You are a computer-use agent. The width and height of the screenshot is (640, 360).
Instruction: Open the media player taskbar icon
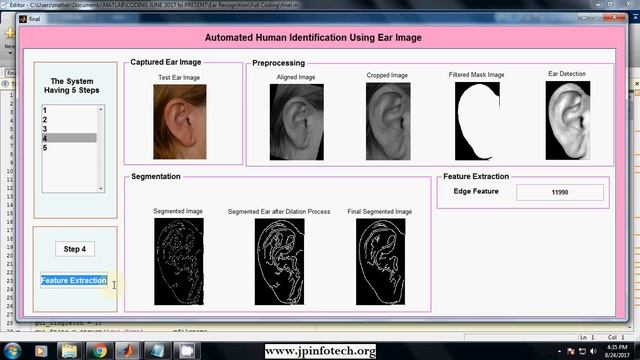point(41,351)
